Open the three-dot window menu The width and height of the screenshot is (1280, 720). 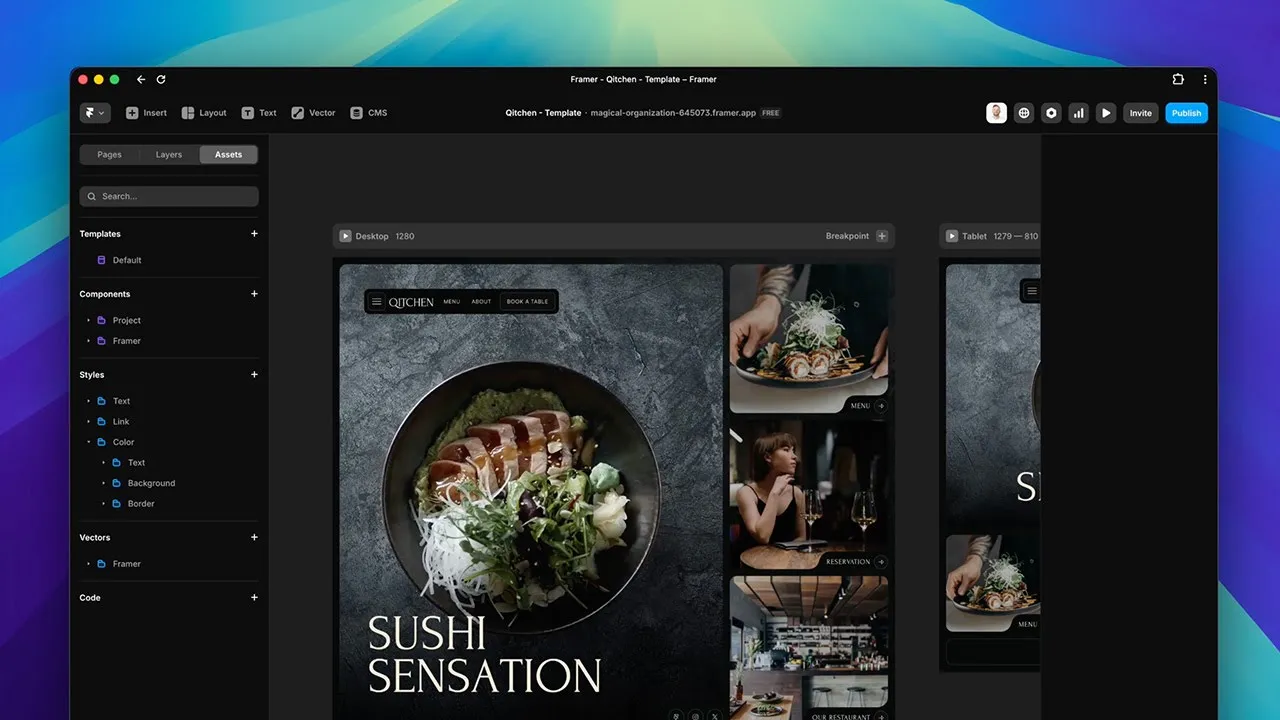[1205, 79]
